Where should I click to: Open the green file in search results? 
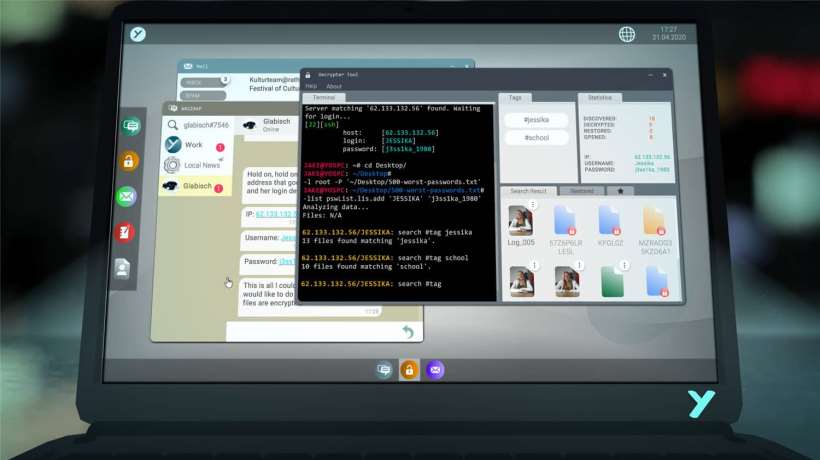[x=612, y=282]
